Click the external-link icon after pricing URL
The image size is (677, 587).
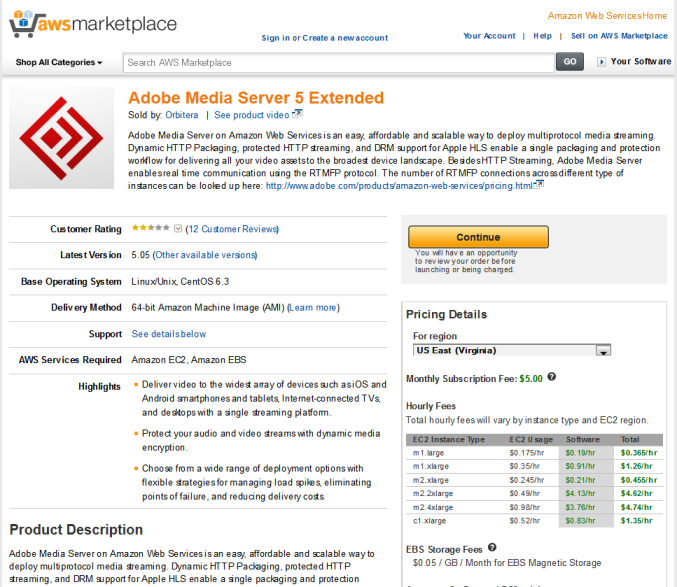pyautogui.click(x=540, y=184)
